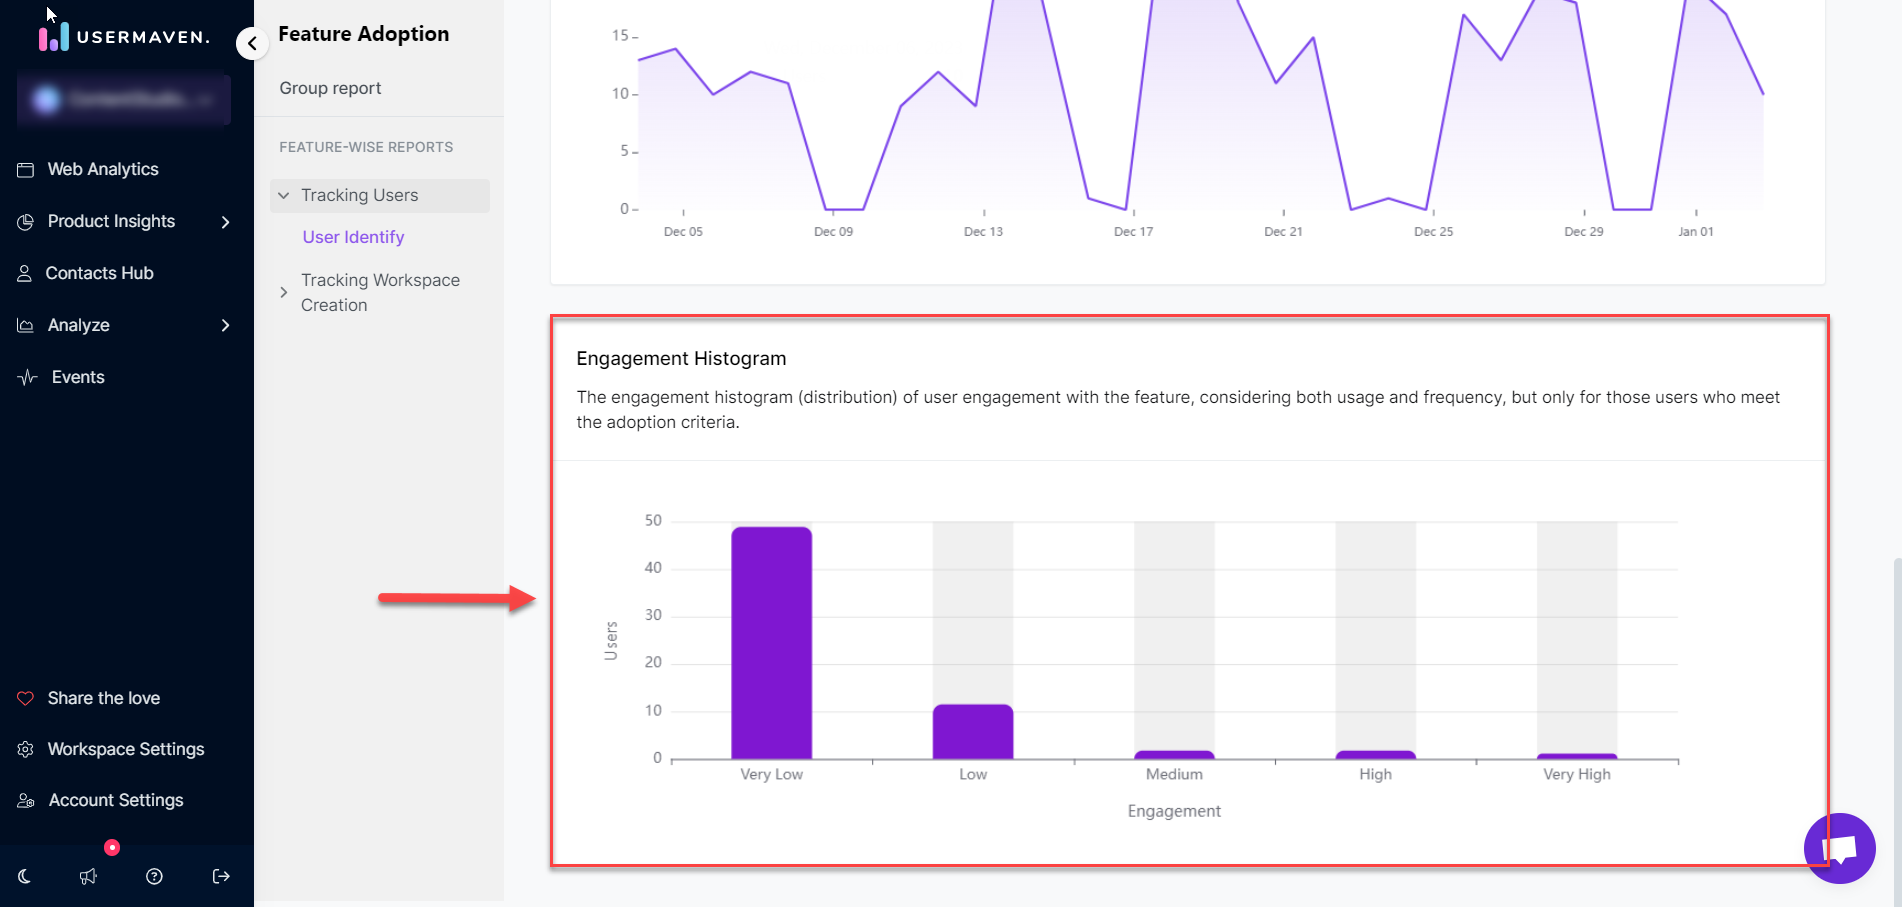Click the Contacts Hub person icon
Screen dimensions: 1902x907
[x=26, y=273]
